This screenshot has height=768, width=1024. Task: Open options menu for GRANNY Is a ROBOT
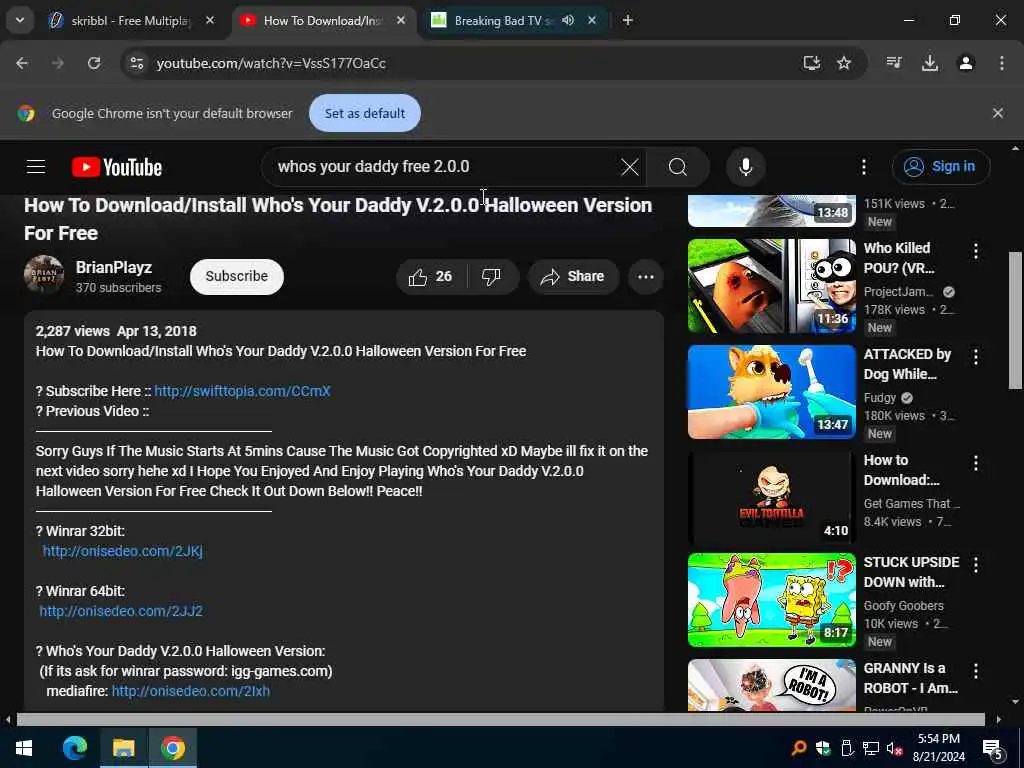tap(976, 671)
